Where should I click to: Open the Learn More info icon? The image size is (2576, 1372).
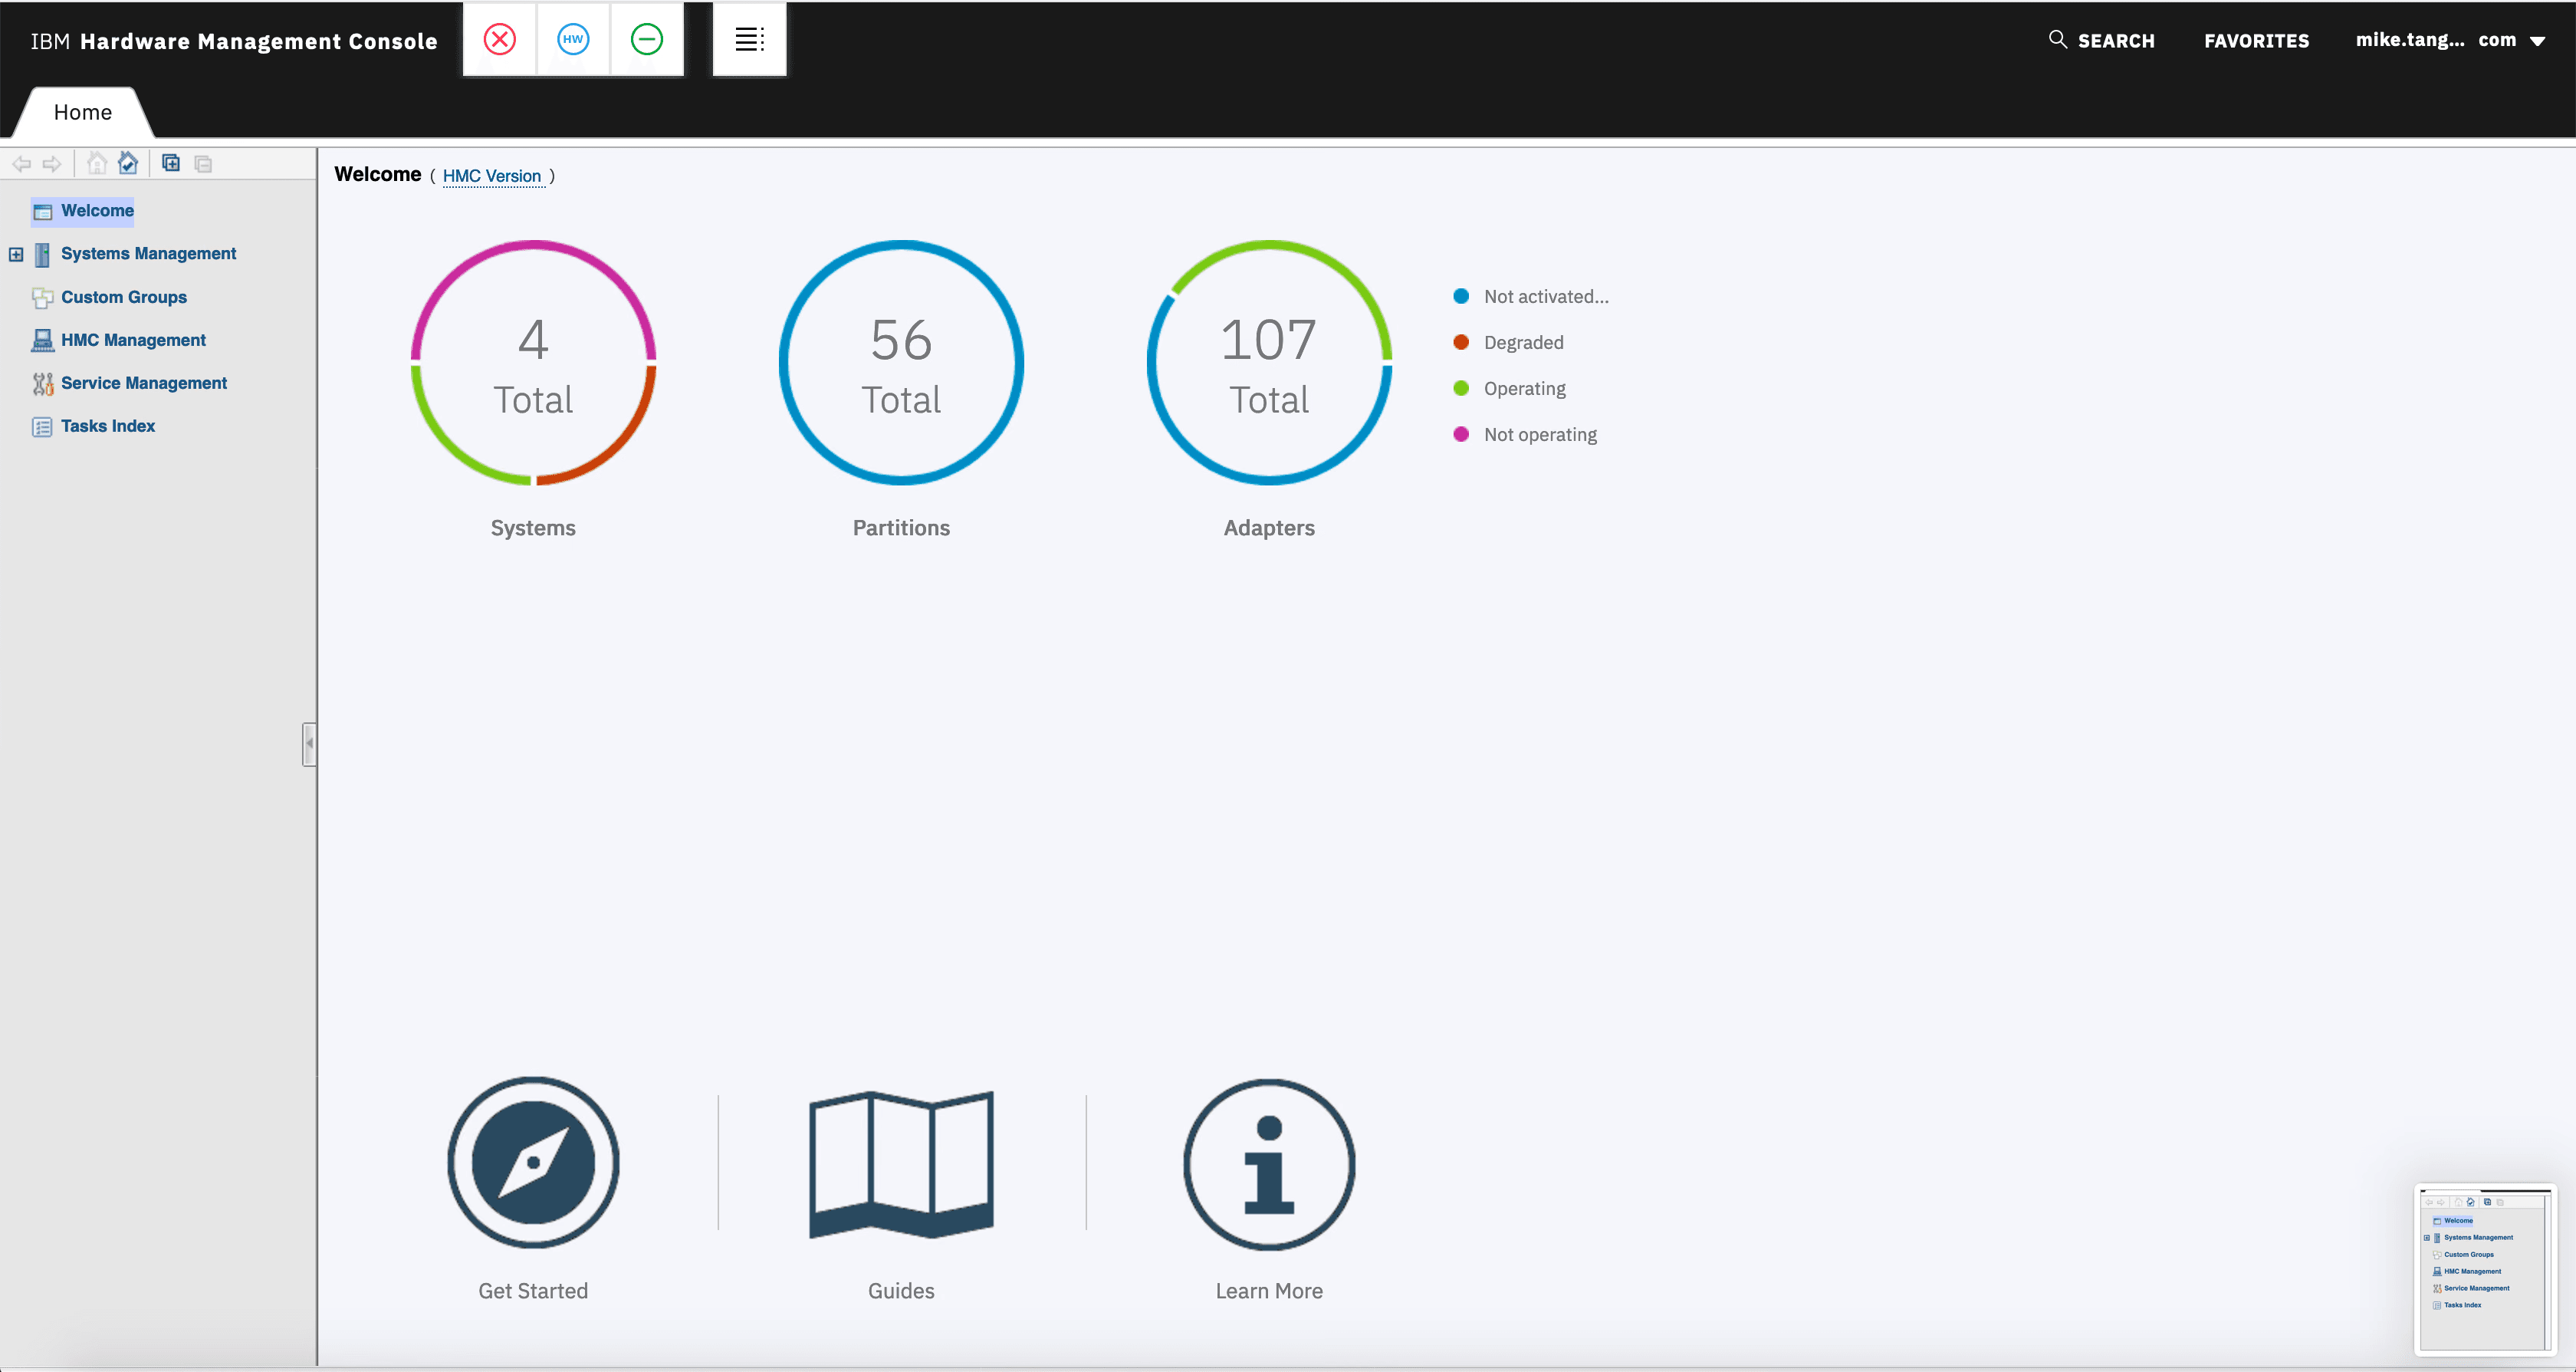pos(1269,1164)
